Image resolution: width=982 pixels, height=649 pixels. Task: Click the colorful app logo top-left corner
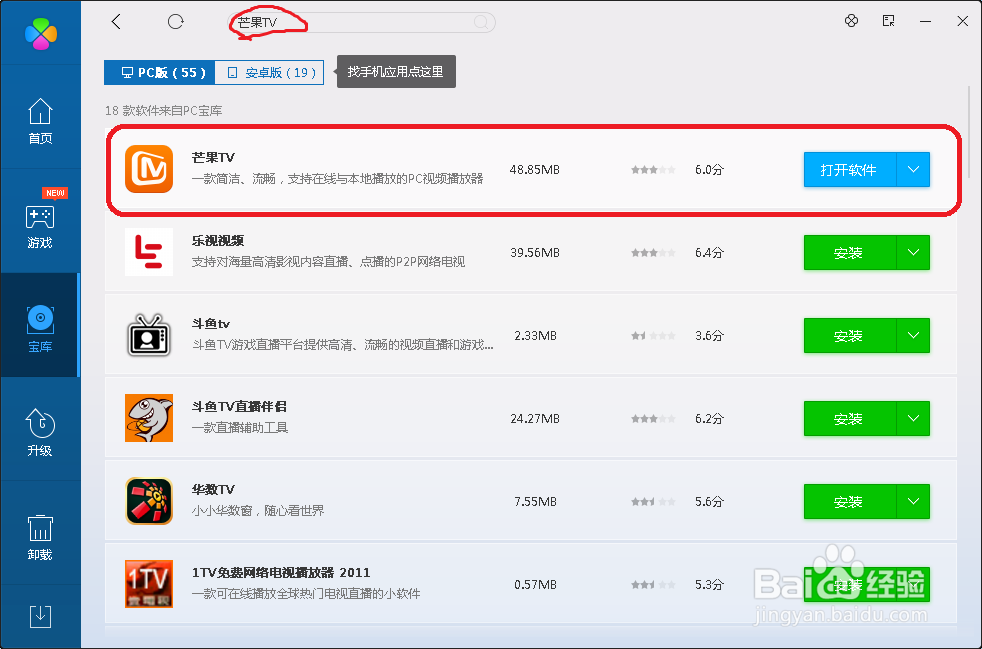[x=40, y=33]
